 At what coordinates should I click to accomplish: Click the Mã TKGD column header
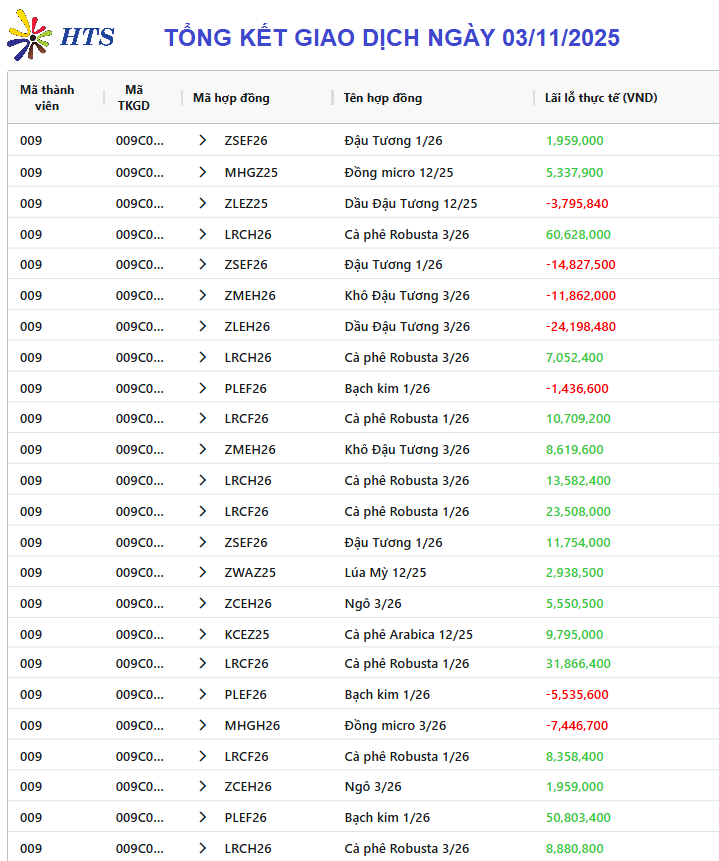[x=134, y=98]
